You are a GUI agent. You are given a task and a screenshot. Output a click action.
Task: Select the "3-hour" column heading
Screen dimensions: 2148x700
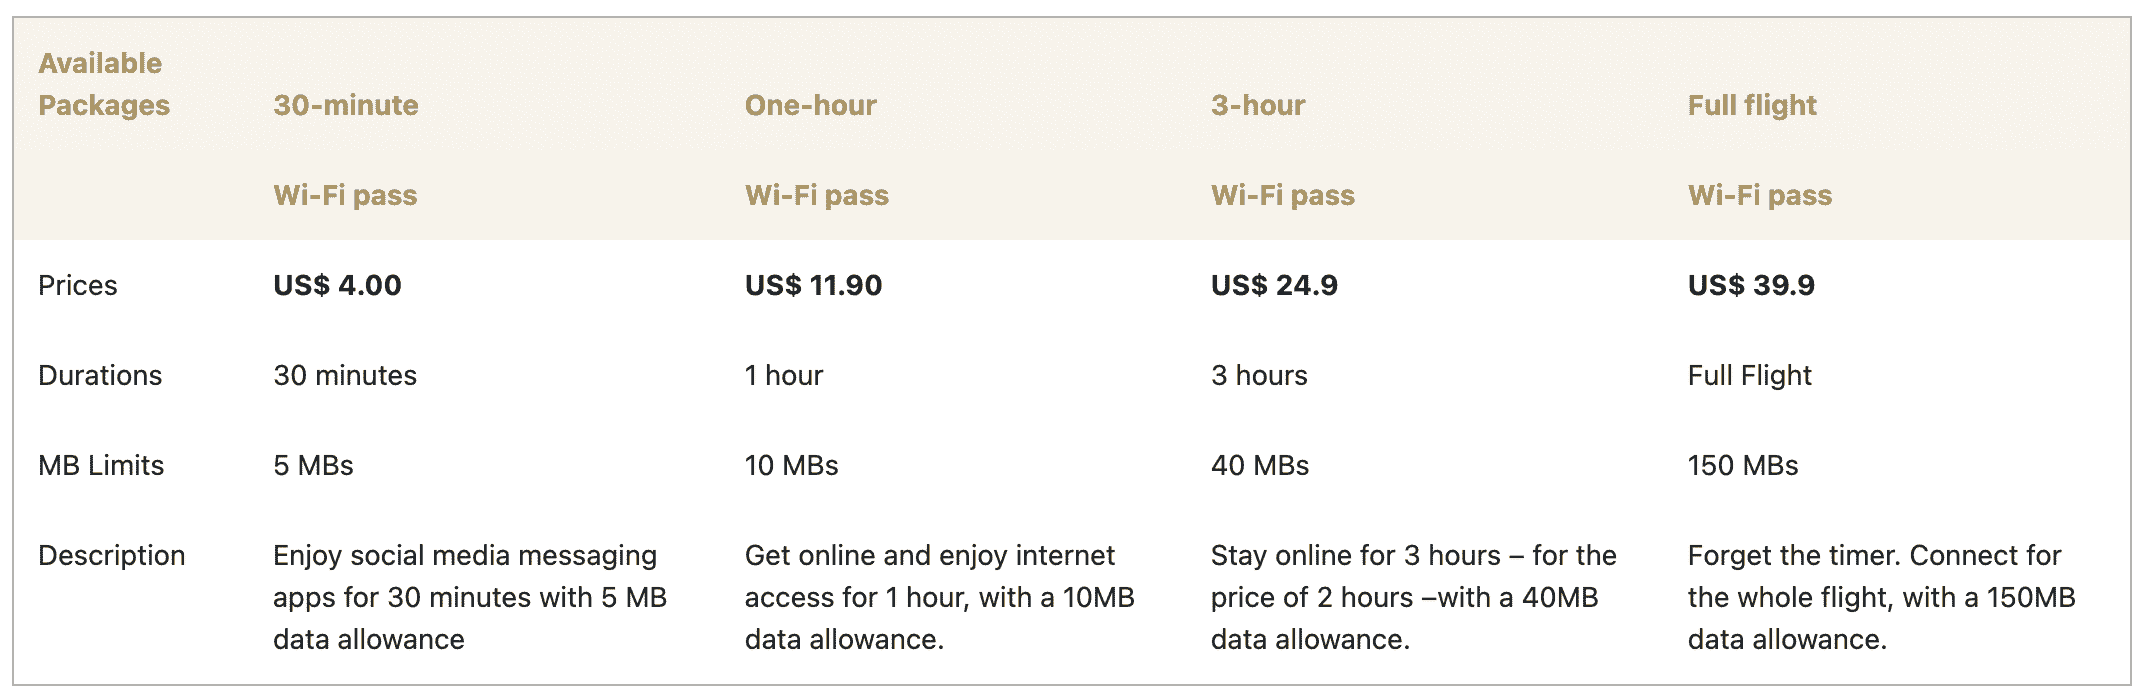point(1258,105)
